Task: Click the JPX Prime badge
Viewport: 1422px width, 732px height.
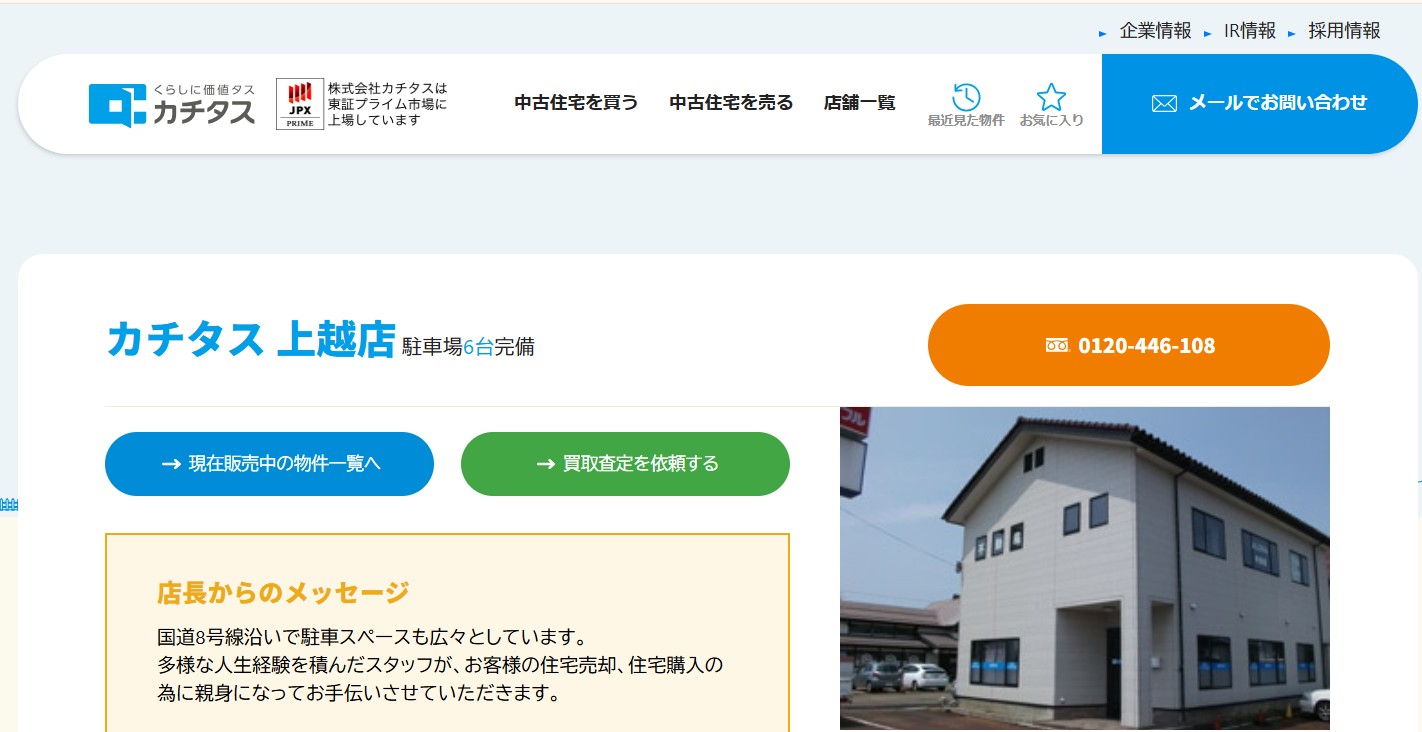Action: pyautogui.click(x=300, y=104)
